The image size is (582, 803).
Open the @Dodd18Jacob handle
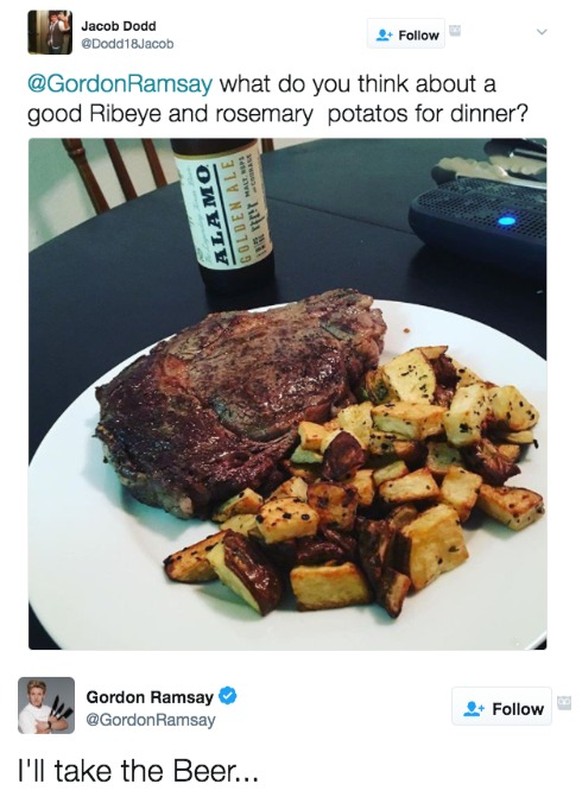[128, 44]
